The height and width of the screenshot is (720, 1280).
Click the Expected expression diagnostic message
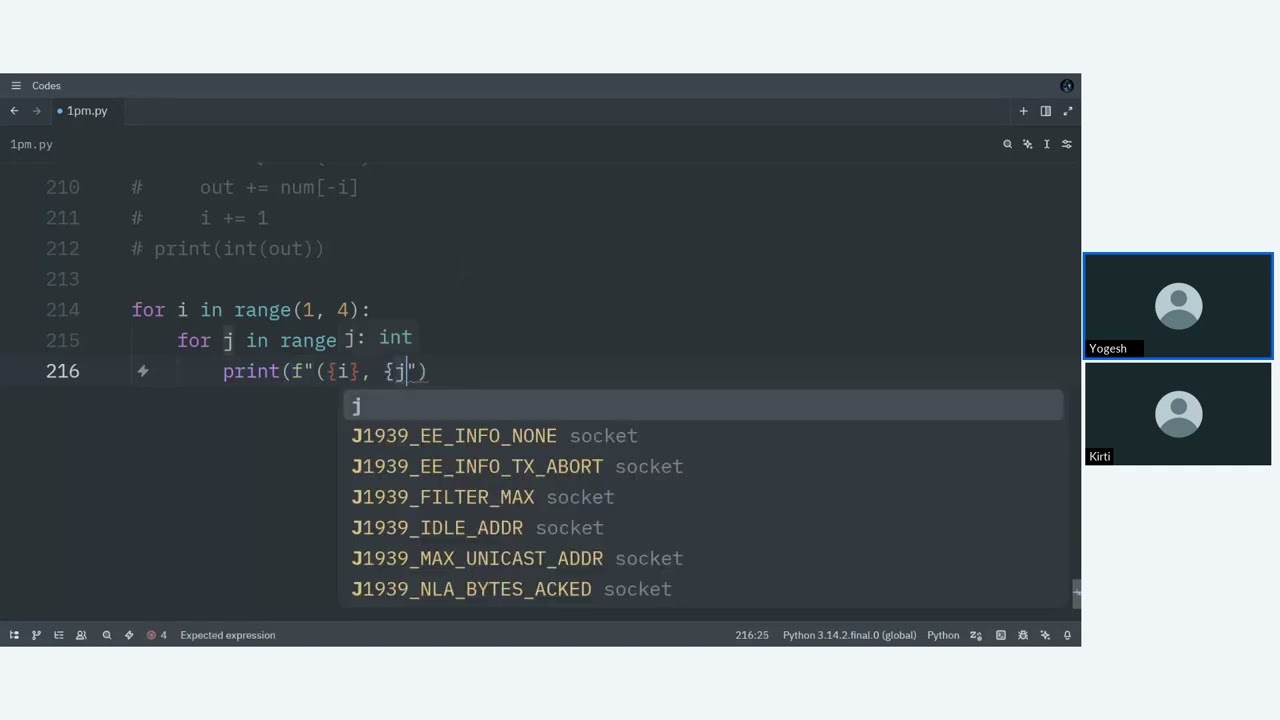(x=227, y=635)
